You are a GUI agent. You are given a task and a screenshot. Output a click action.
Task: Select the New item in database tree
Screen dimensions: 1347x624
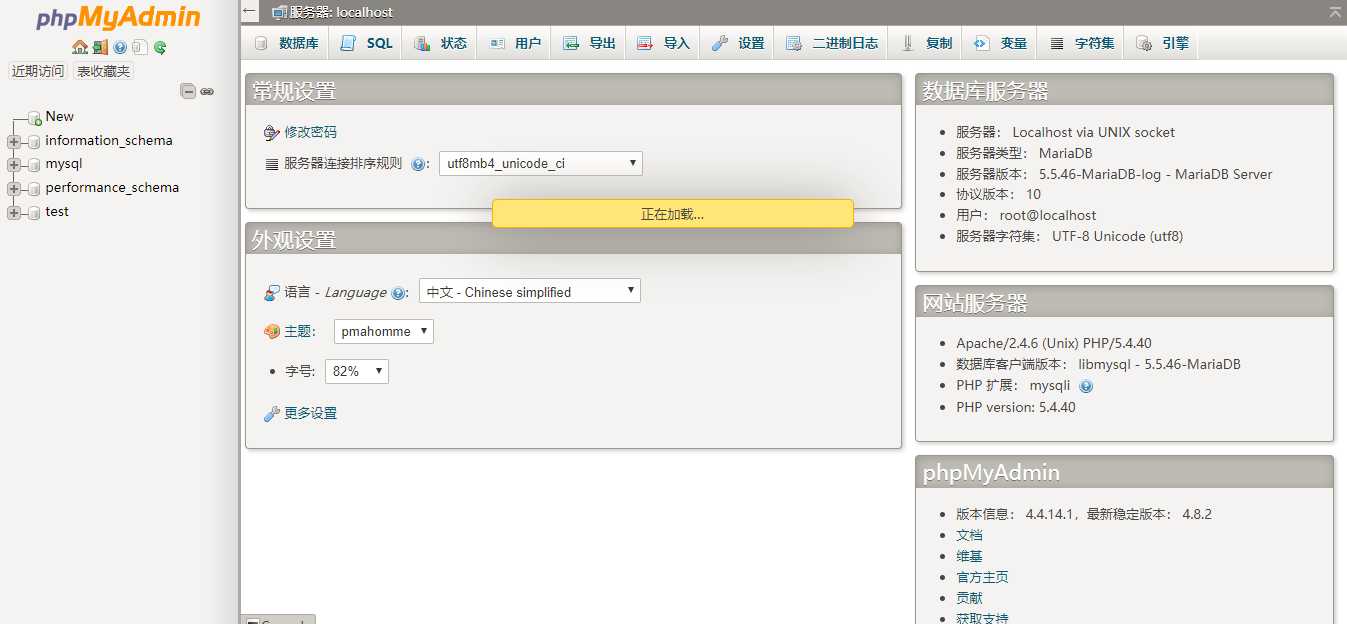click(x=60, y=117)
